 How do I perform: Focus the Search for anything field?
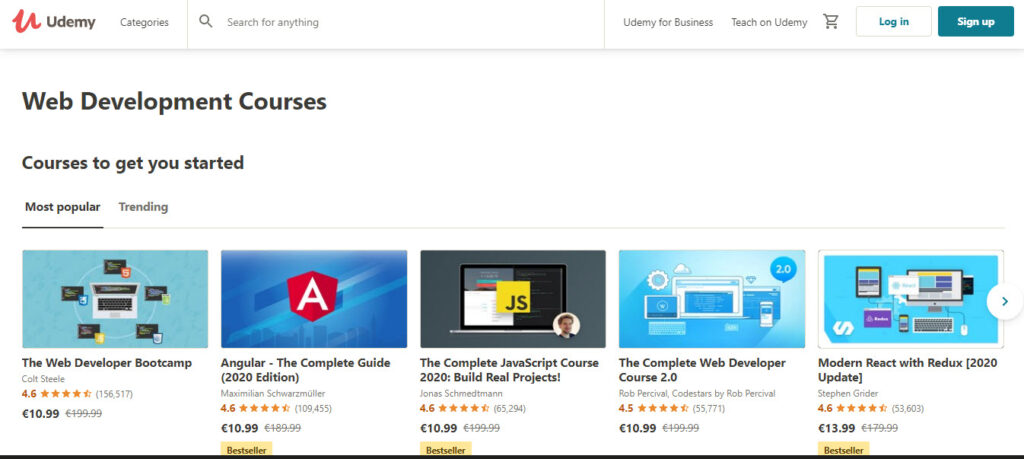point(396,22)
